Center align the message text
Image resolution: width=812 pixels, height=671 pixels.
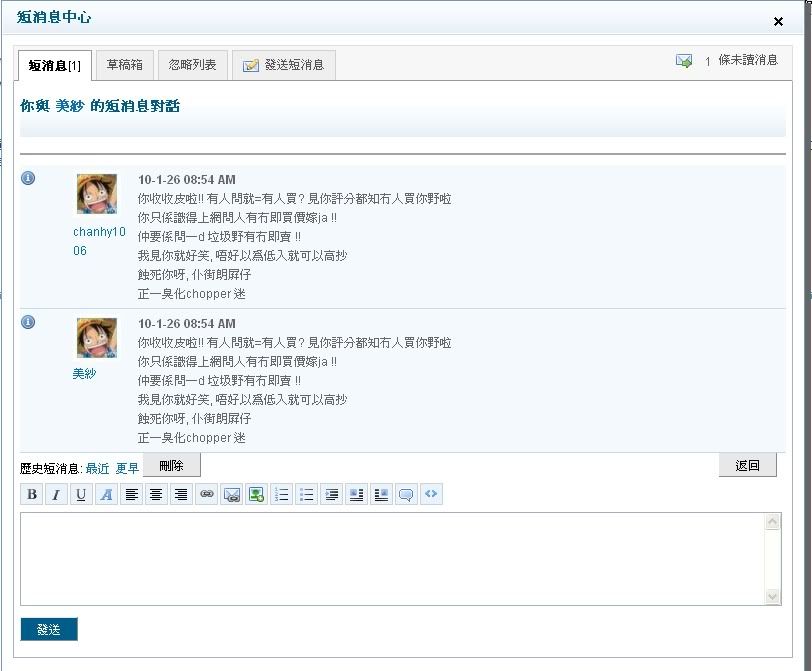[x=156, y=494]
